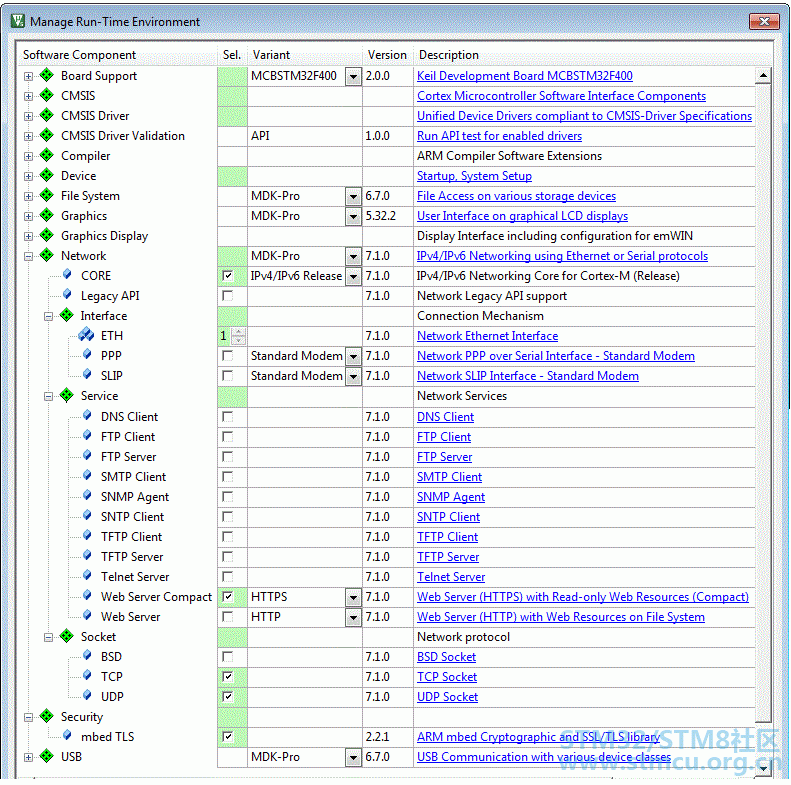Click the Interface green diamond icon
Viewport: 791px width, 785px height.
pyautogui.click(x=67, y=315)
